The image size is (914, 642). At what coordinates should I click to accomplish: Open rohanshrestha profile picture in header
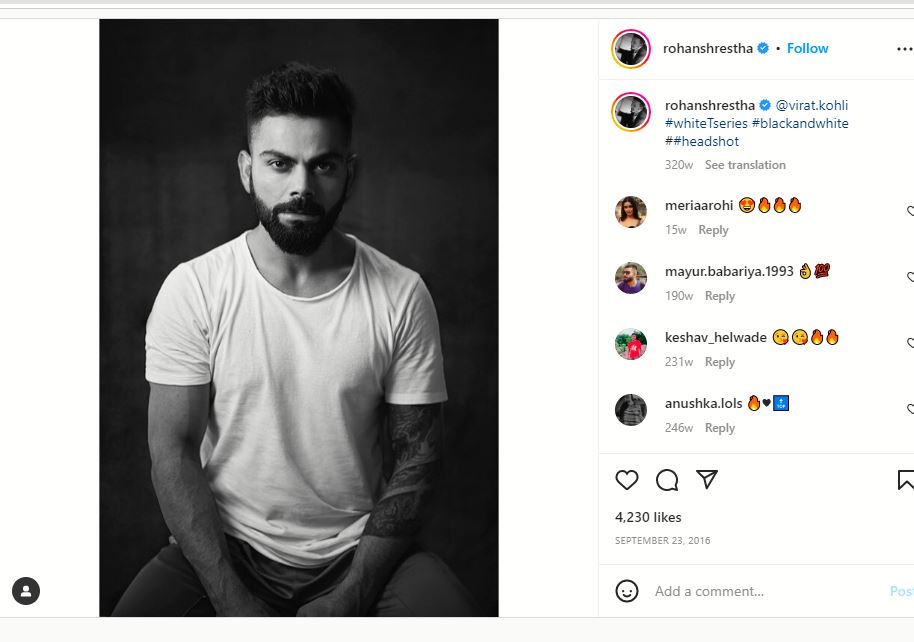pos(631,49)
